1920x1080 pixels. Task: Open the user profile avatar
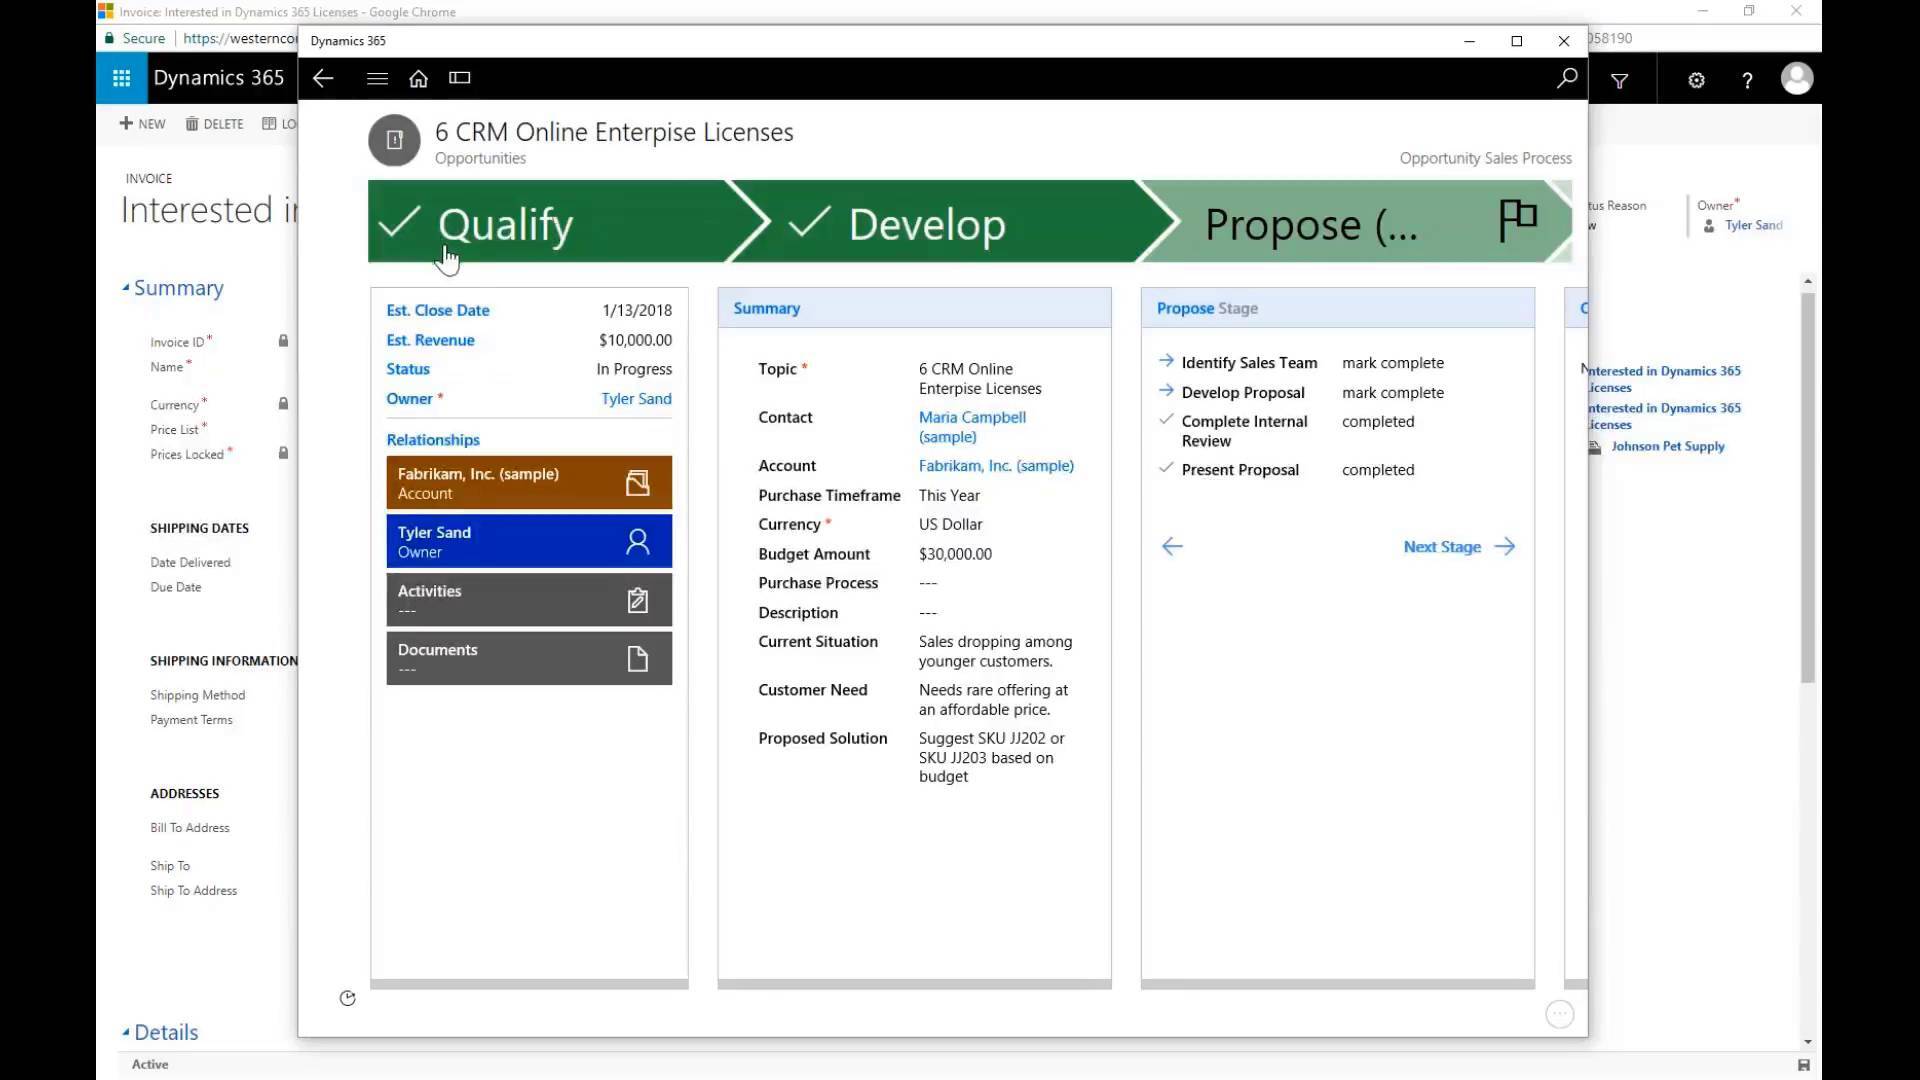coord(1797,78)
